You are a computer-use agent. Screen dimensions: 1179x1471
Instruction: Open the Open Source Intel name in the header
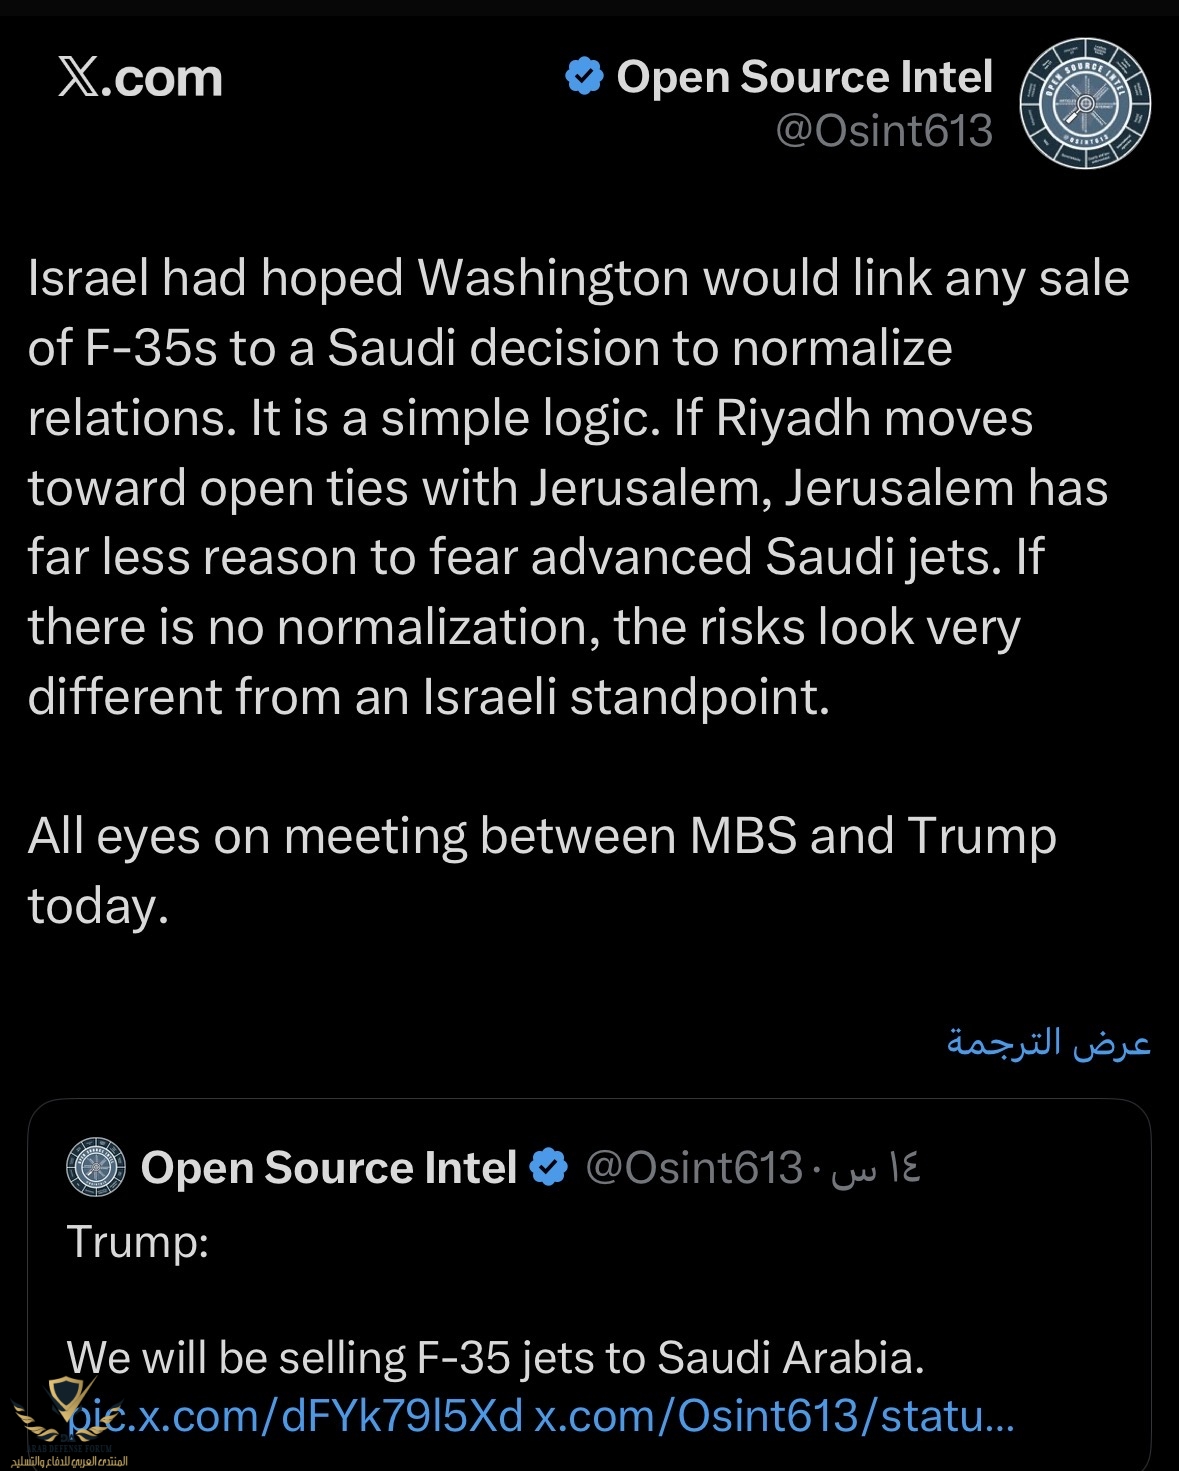(x=804, y=77)
